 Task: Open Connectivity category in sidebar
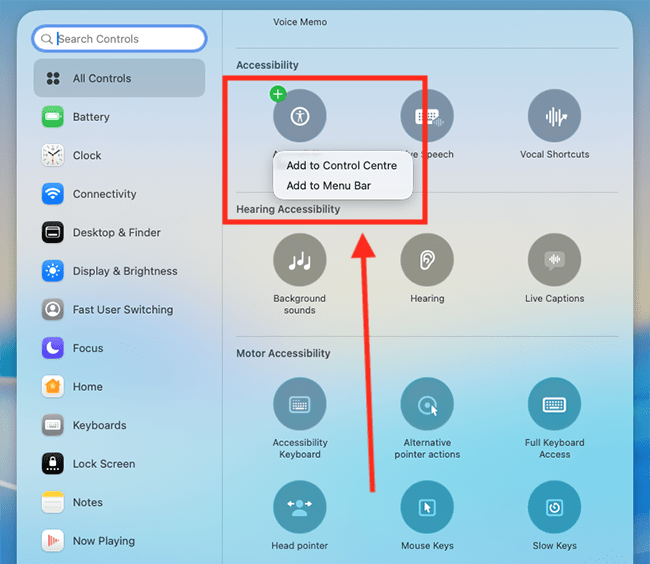[104, 194]
